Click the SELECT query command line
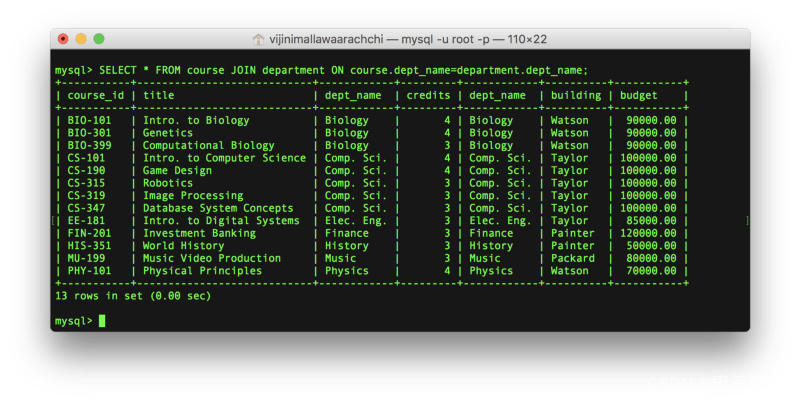This screenshot has height=403, width=800. 321,70
